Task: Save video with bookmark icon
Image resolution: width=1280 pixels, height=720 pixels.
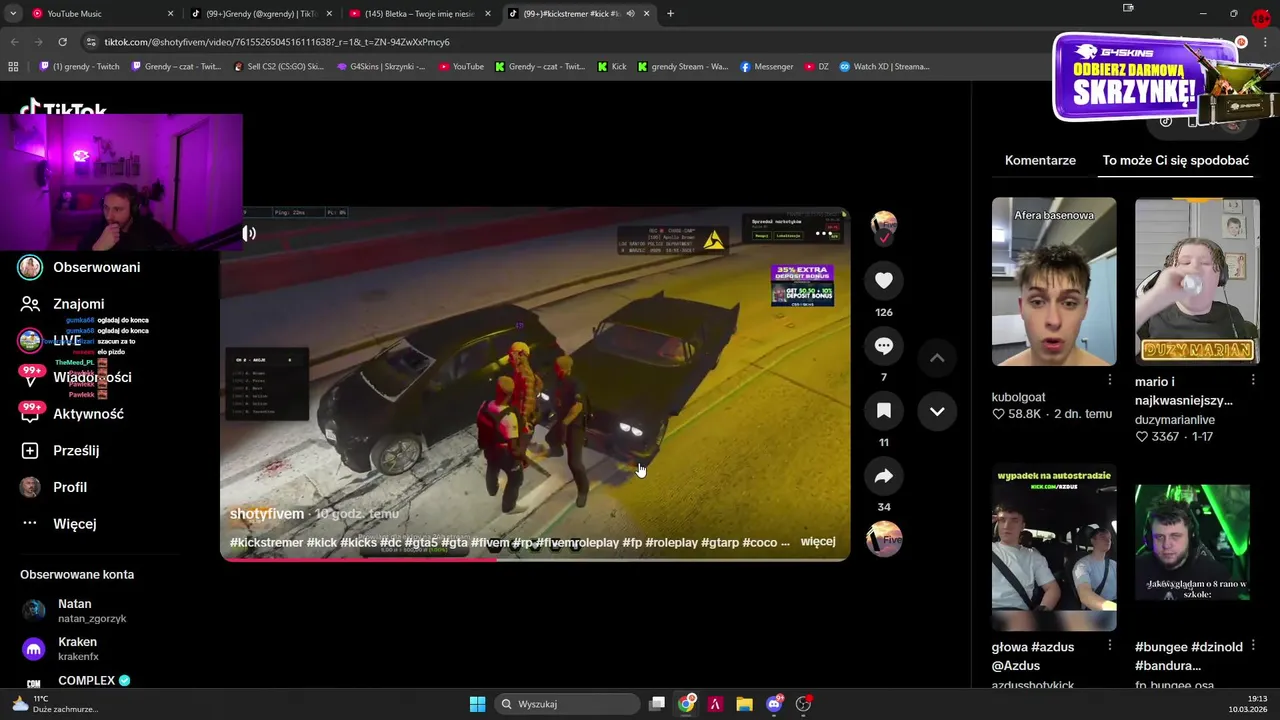Action: click(884, 411)
